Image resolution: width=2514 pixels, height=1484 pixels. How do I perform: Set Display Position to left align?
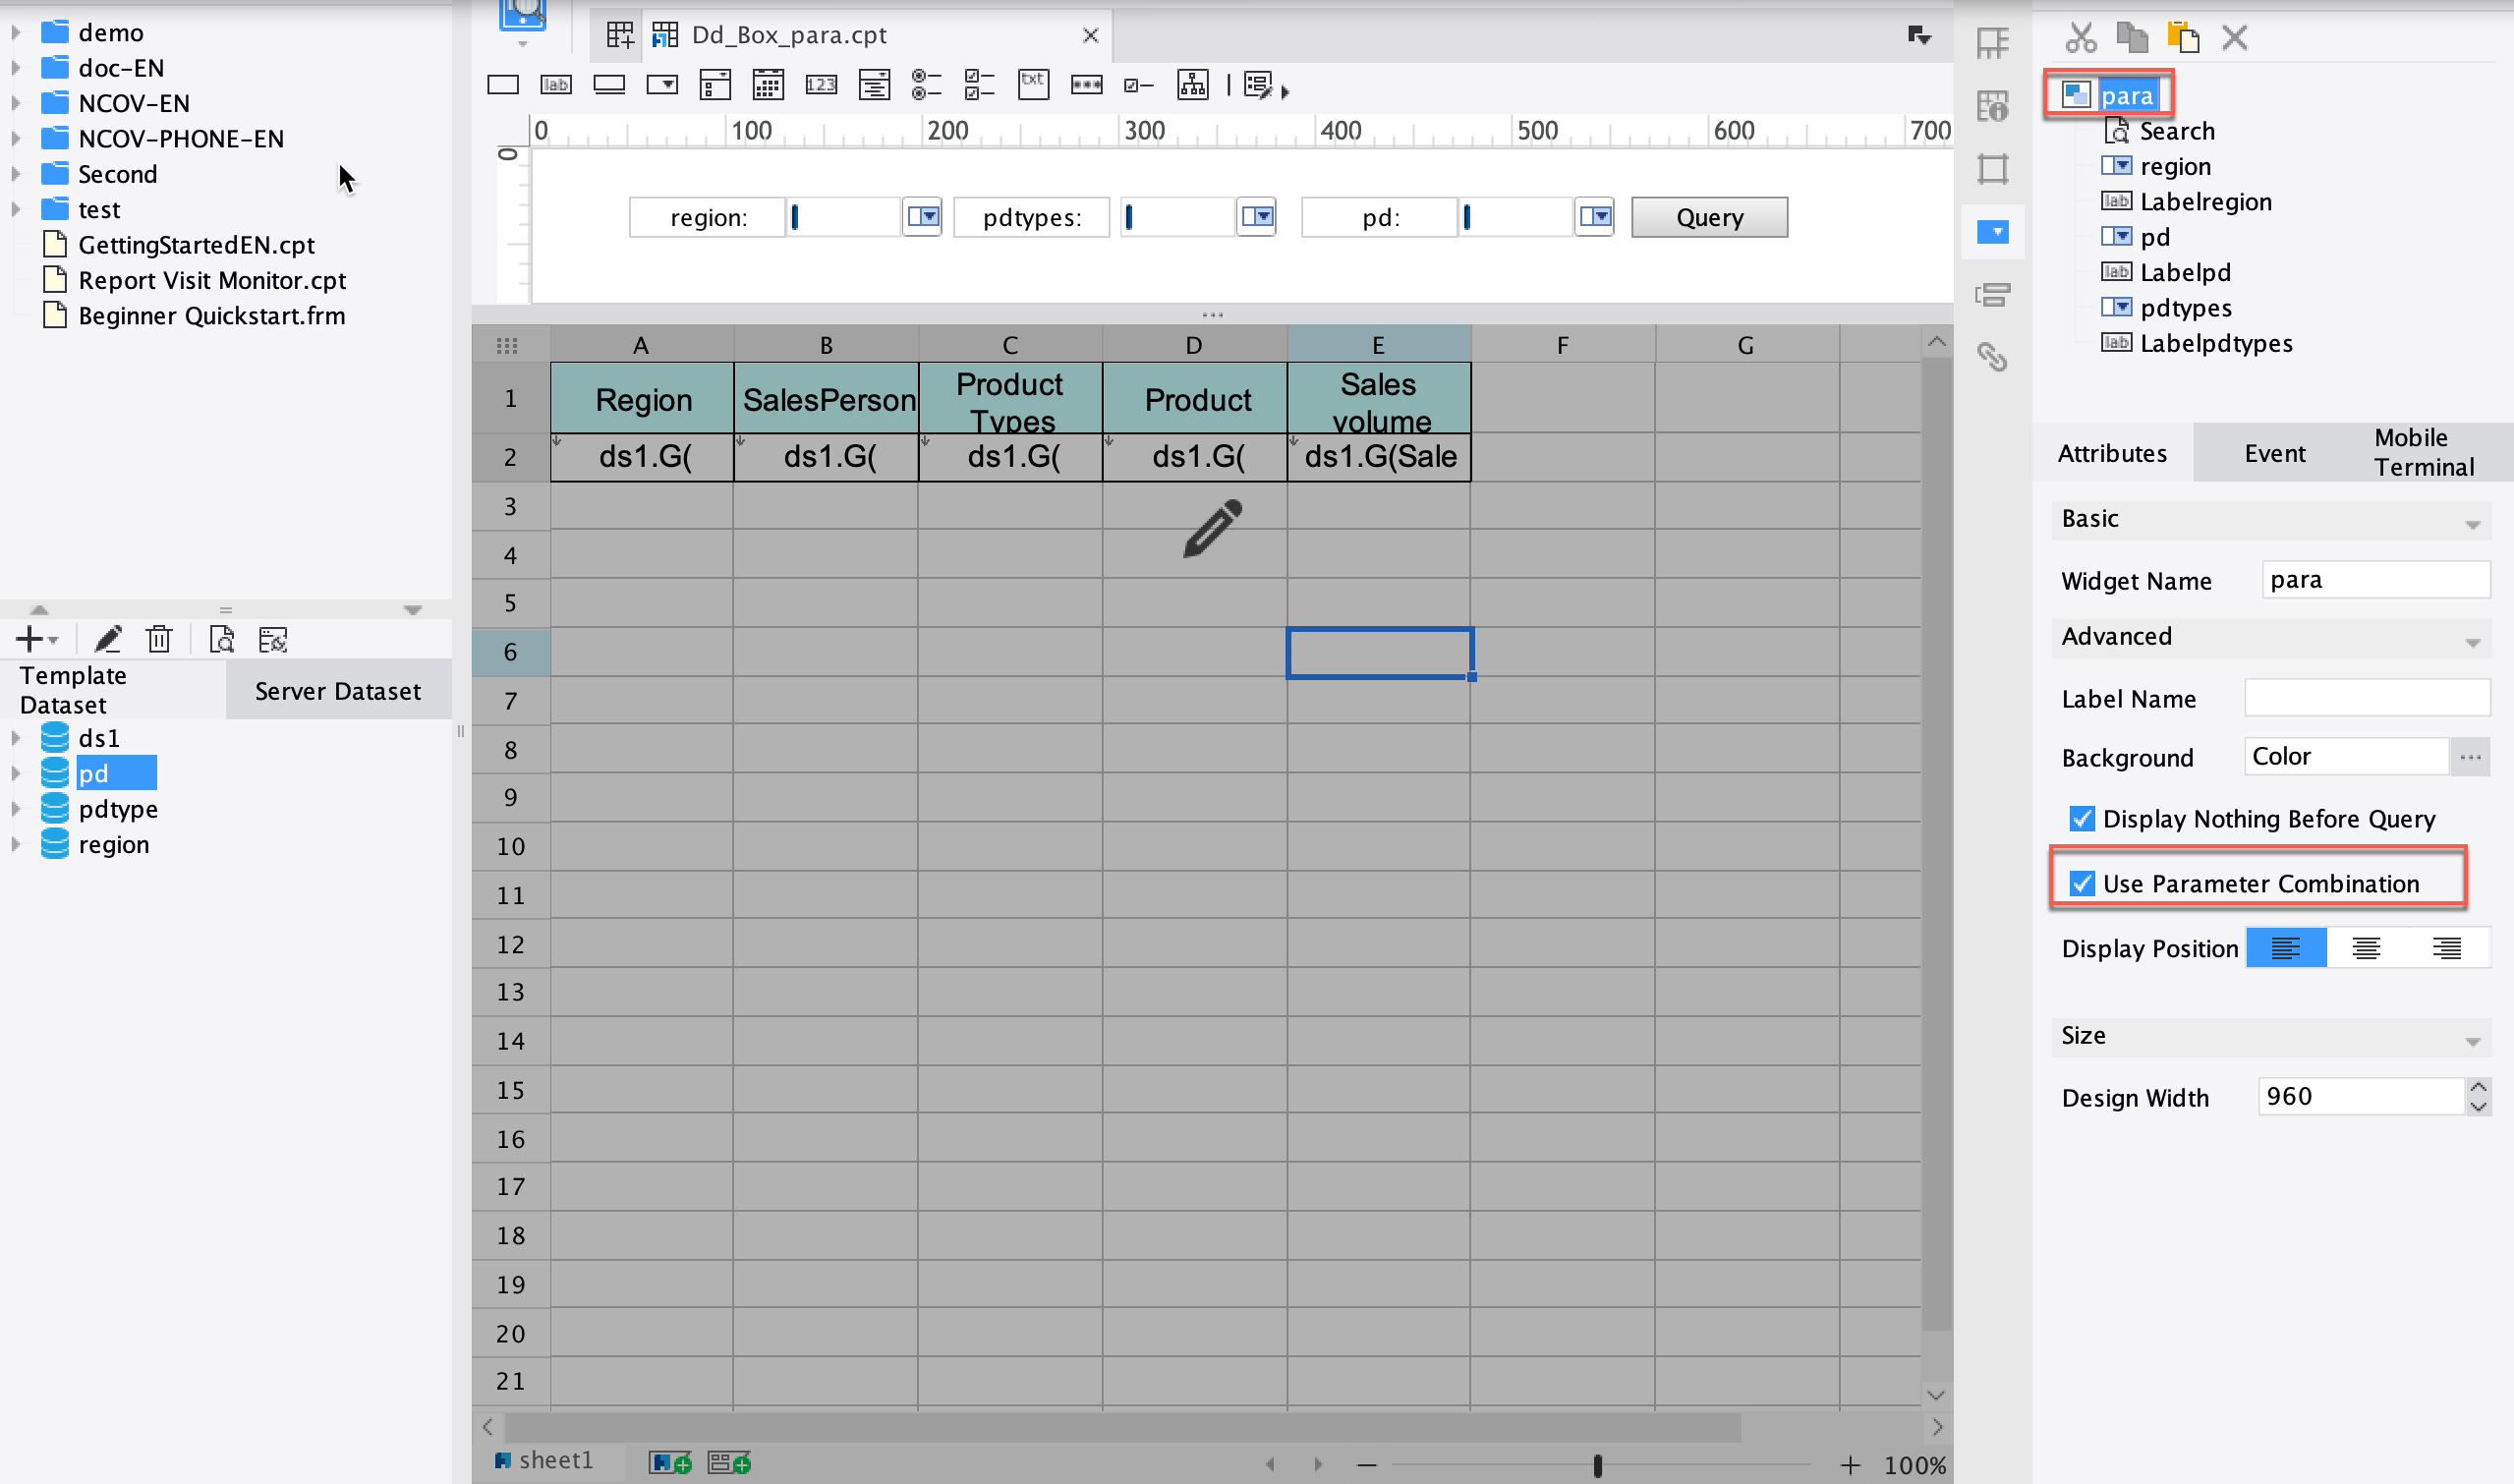point(2286,948)
